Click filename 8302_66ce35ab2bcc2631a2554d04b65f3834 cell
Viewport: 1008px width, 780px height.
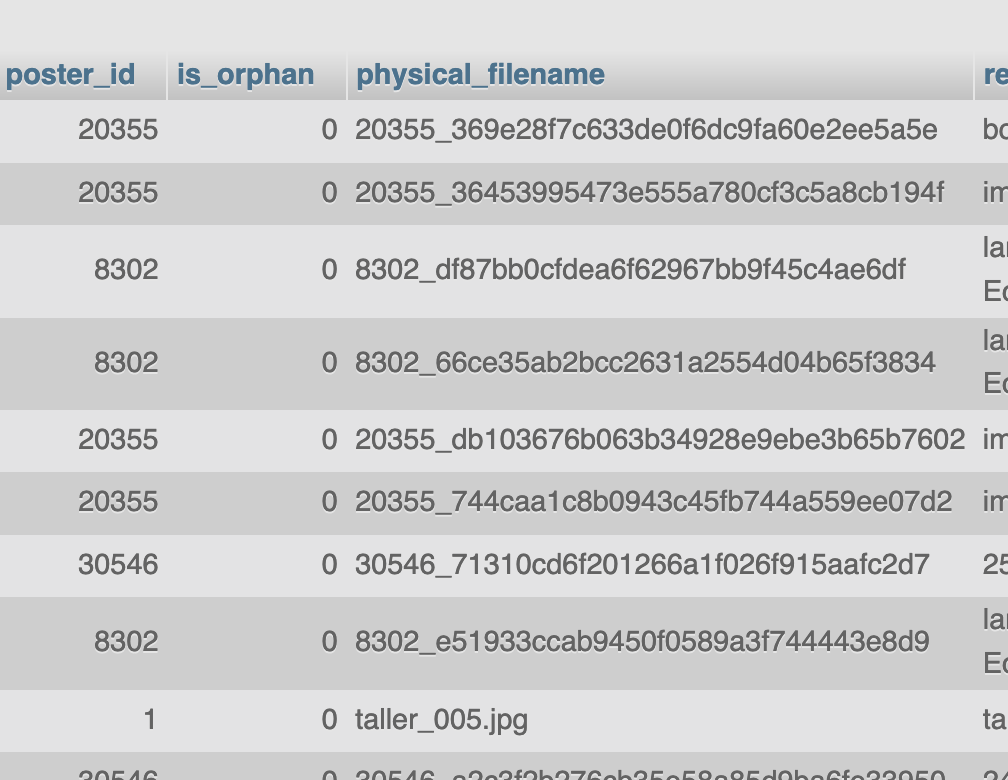point(645,362)
